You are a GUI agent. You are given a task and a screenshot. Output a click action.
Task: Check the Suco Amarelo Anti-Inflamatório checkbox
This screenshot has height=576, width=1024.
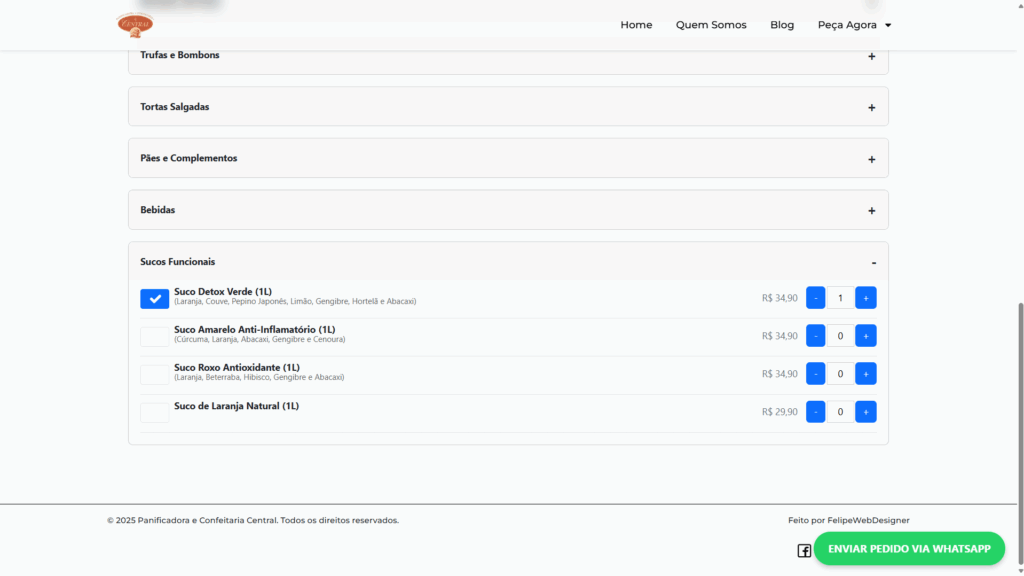155,337
